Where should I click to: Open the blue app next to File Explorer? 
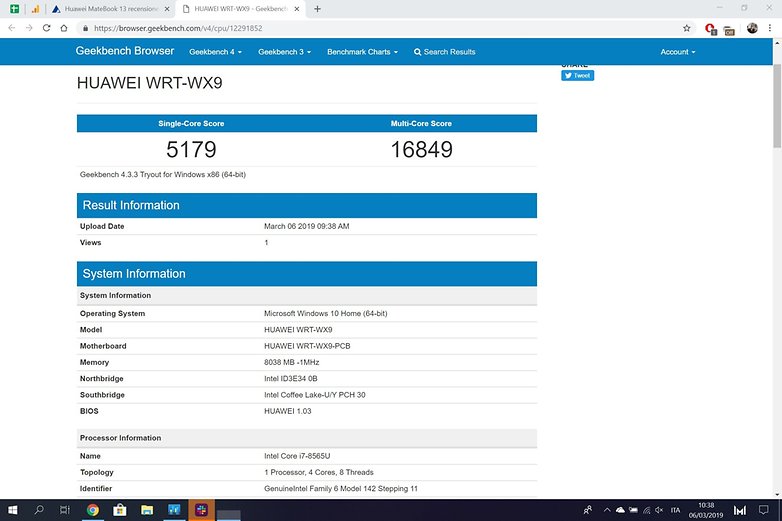coord(174,510)
